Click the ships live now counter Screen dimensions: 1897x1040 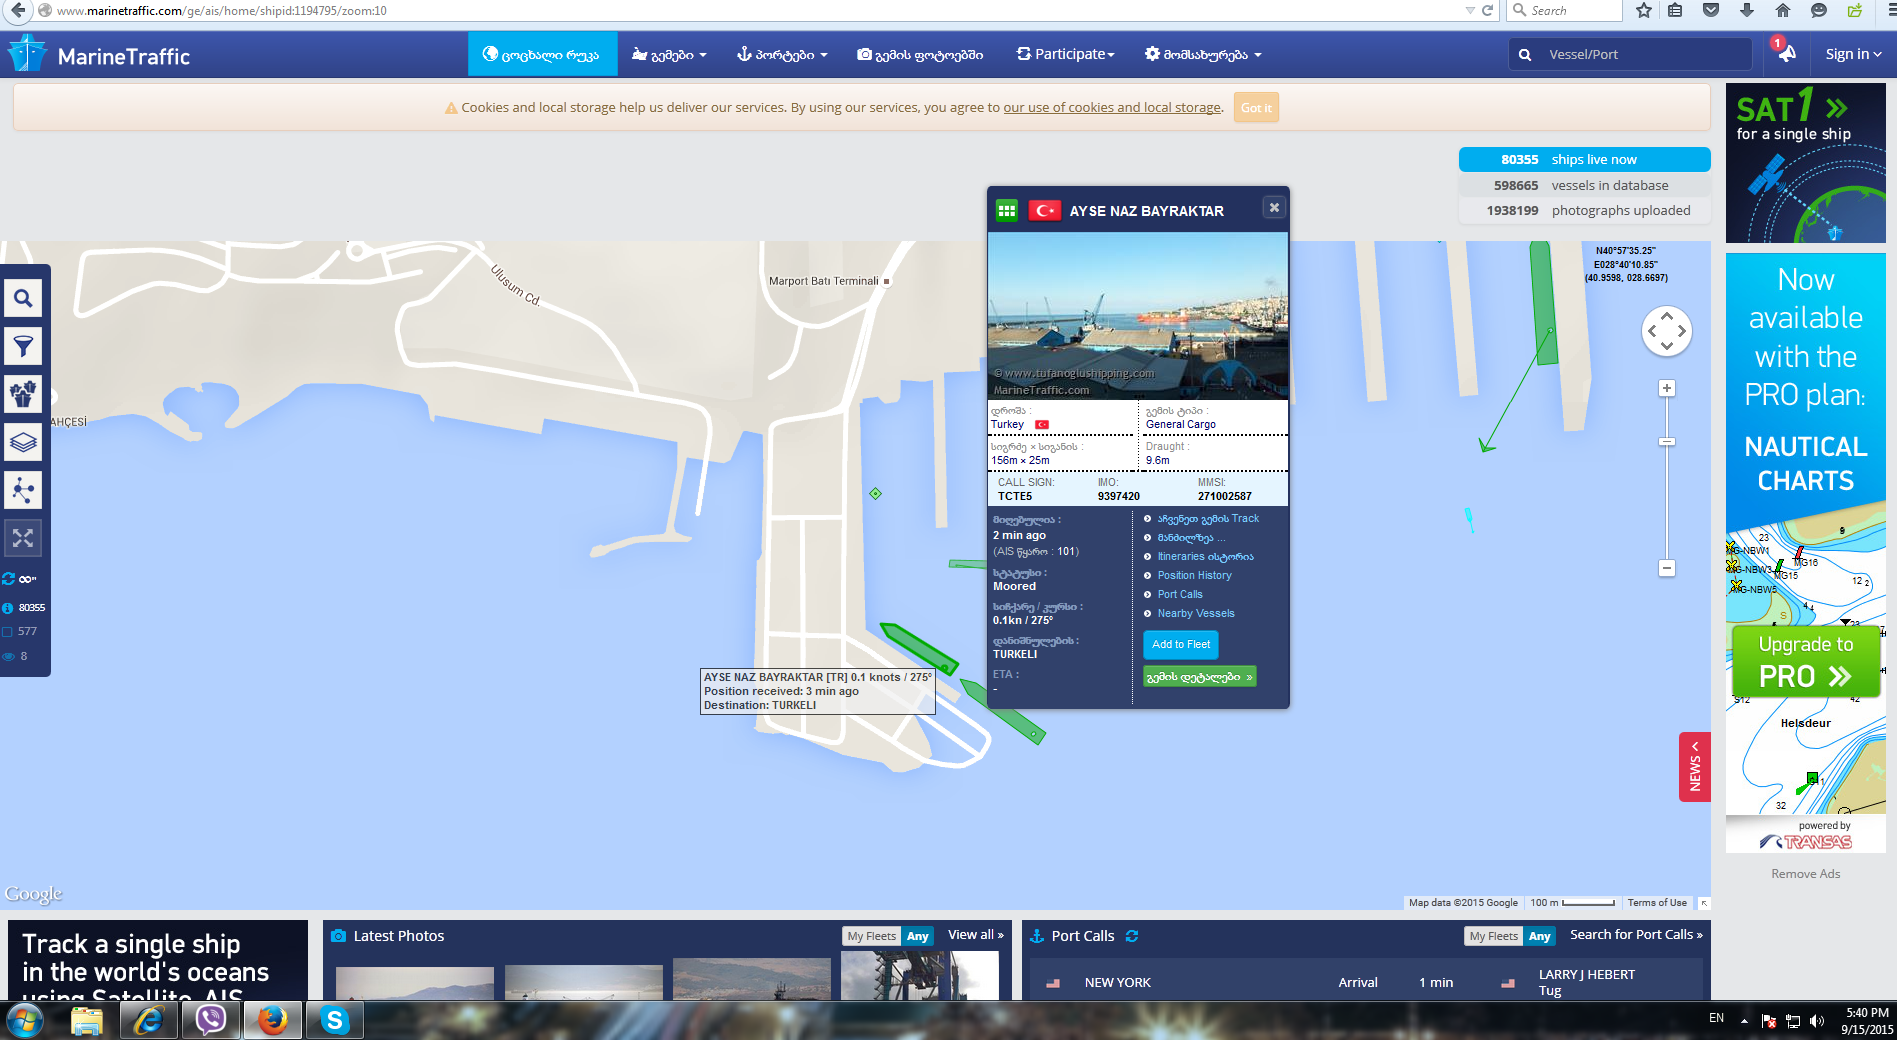tap(1584, 160)
